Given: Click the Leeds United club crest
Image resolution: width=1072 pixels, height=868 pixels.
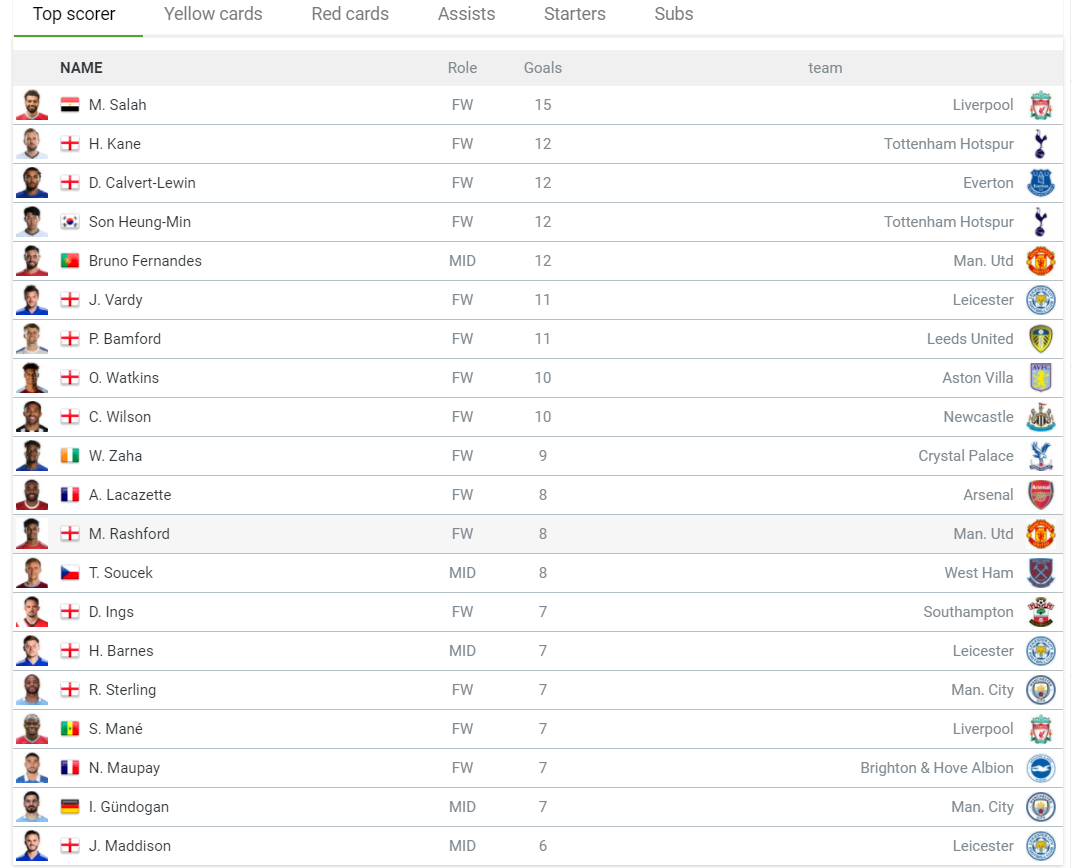Looking at the screenshot, I should click(1041, 339).
